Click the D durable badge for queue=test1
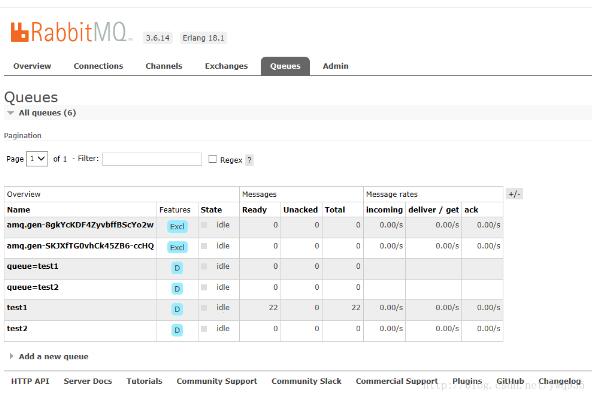This screenshot has width=597, height=395. tap(177, 268)
